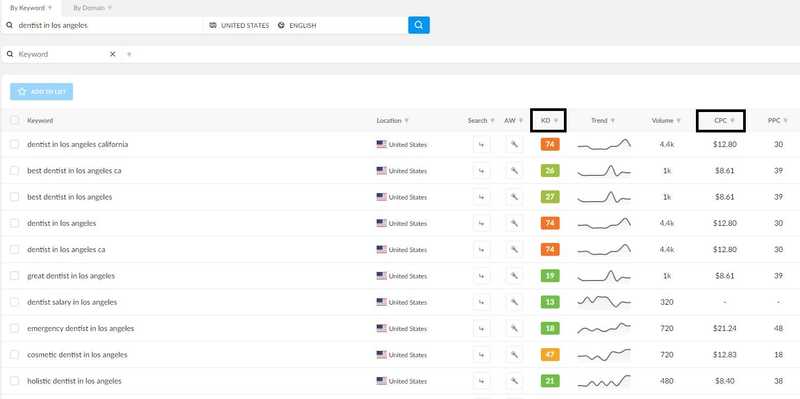Viewport: 800px width, 399px height.
Task: Focus the main keyword search field
Action: [102, 25]
